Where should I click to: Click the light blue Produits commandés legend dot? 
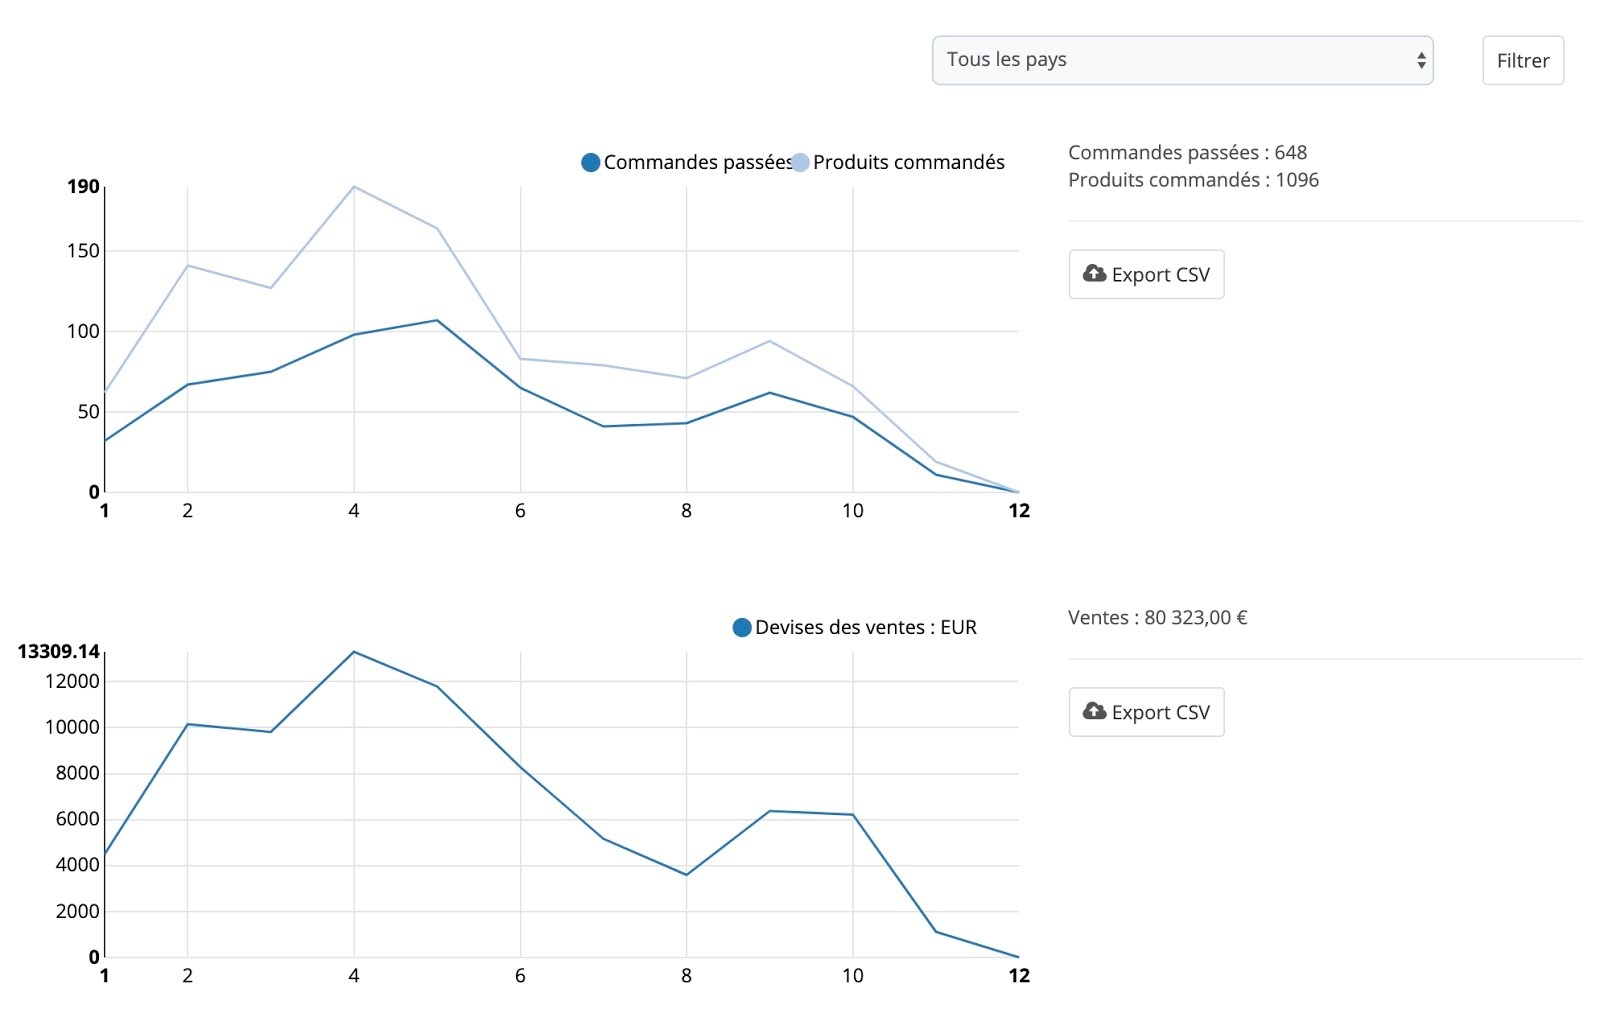[800, 162]
